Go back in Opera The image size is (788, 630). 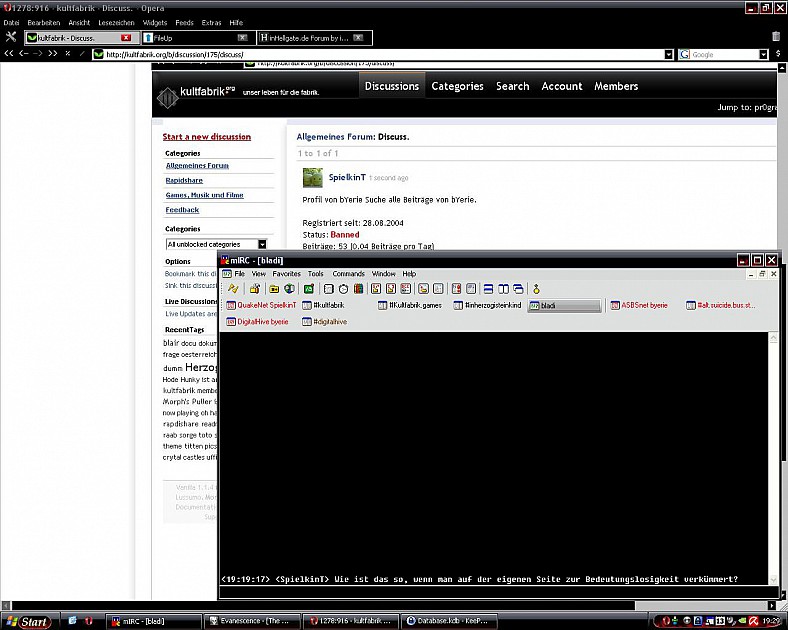tap(24, 54)
